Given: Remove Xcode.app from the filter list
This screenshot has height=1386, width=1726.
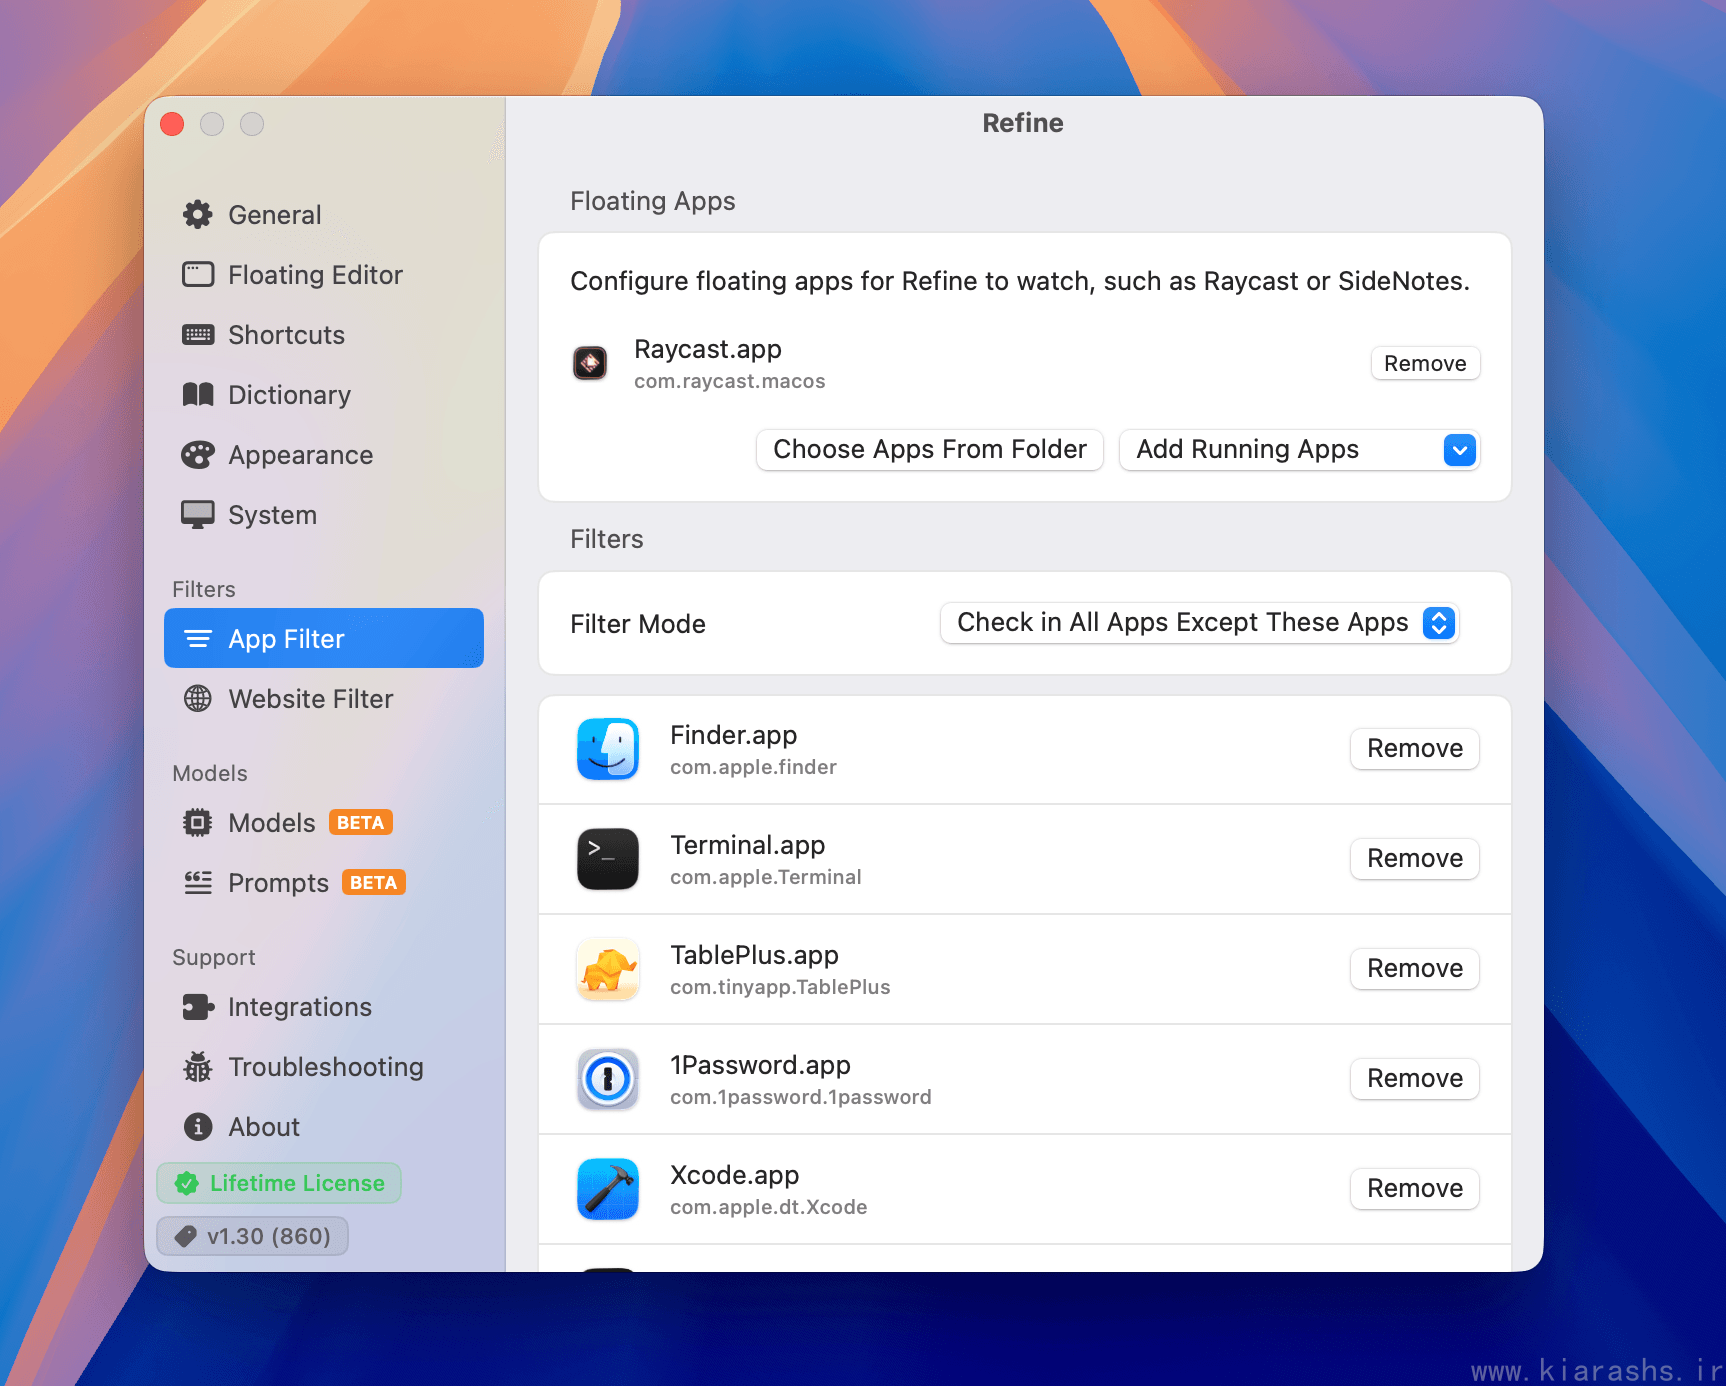Looking at the screenshot, I should [x=1415, y=1189].
